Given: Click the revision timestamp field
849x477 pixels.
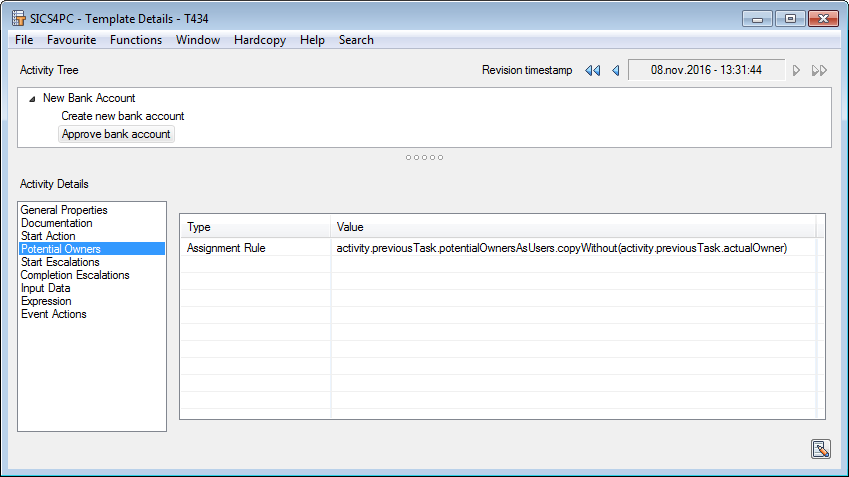Looking at the screenshot, I should (705, 70).
